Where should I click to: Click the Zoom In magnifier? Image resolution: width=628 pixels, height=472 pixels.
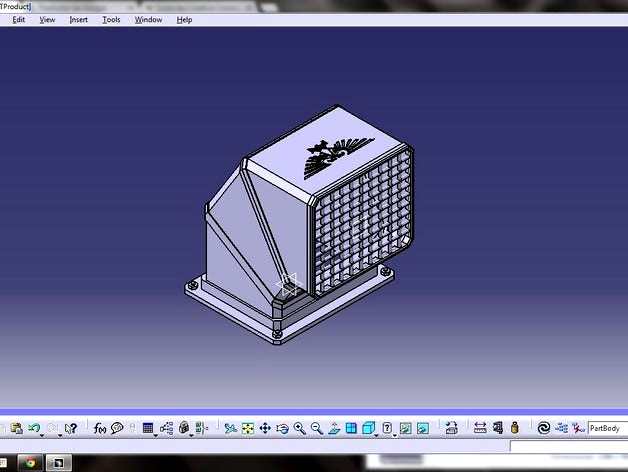coord(299,428)
